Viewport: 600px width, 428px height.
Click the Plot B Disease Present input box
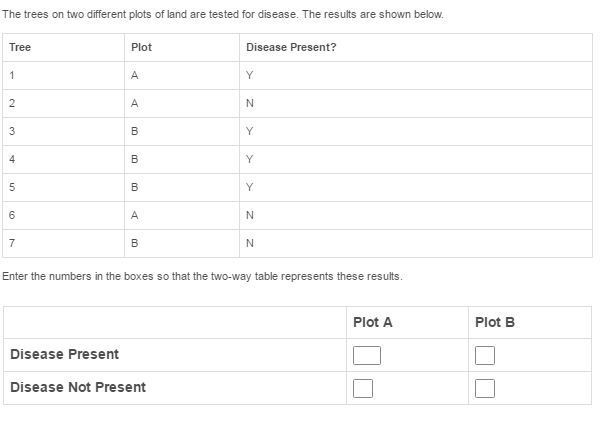485,355
